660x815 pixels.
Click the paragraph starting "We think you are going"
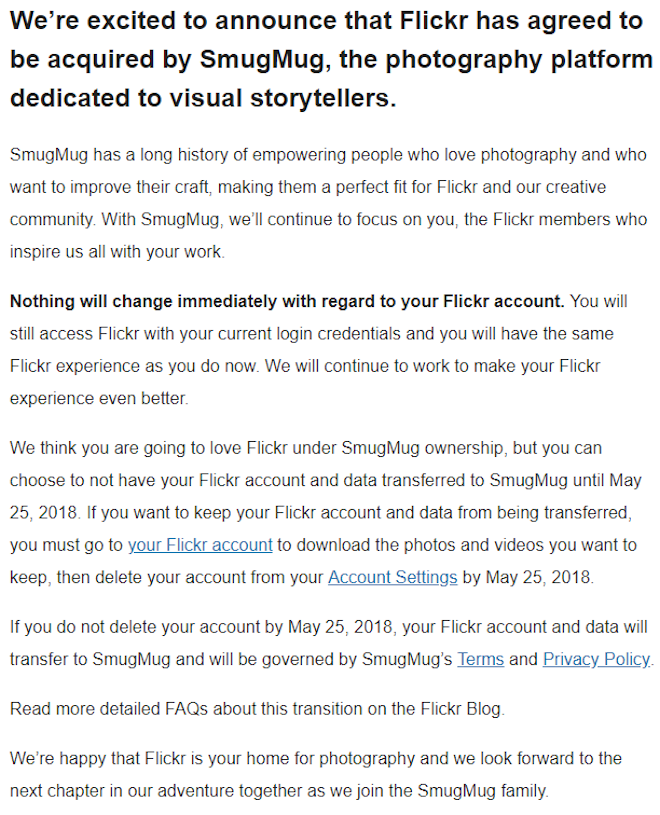pyautogui.click(x=325, y=512)
